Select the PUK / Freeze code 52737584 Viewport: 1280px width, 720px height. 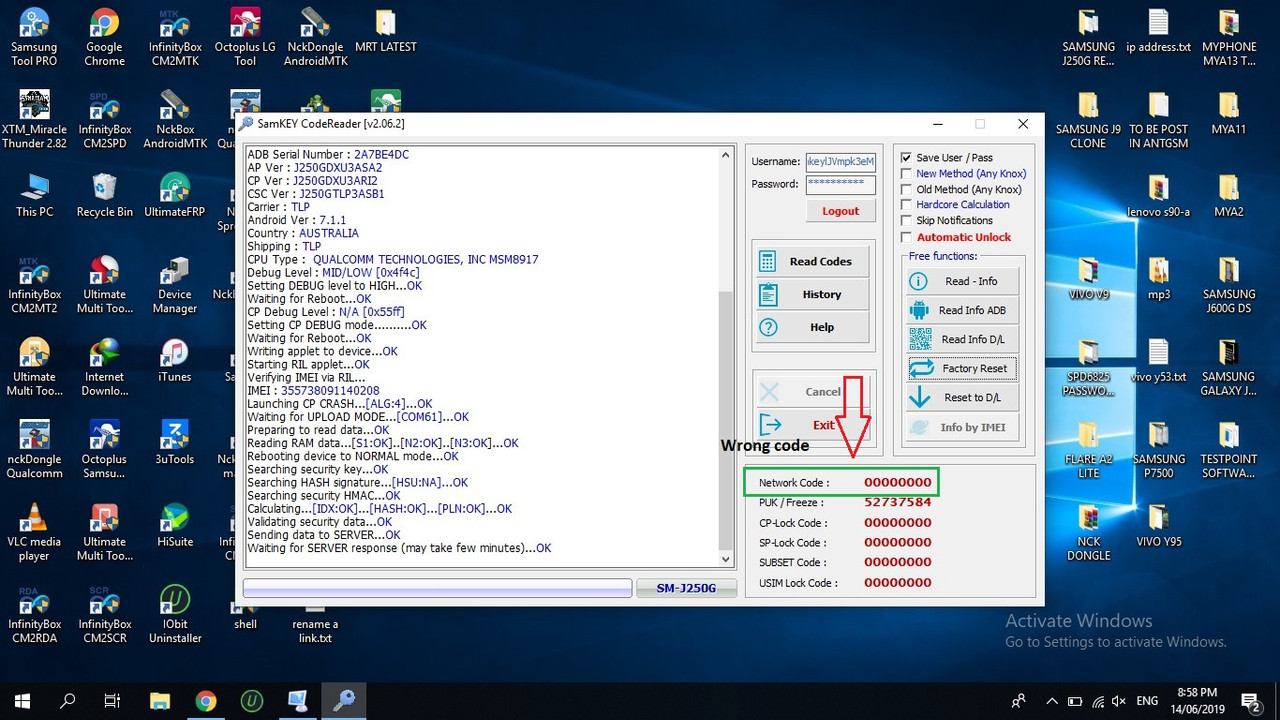pos(897,502)
